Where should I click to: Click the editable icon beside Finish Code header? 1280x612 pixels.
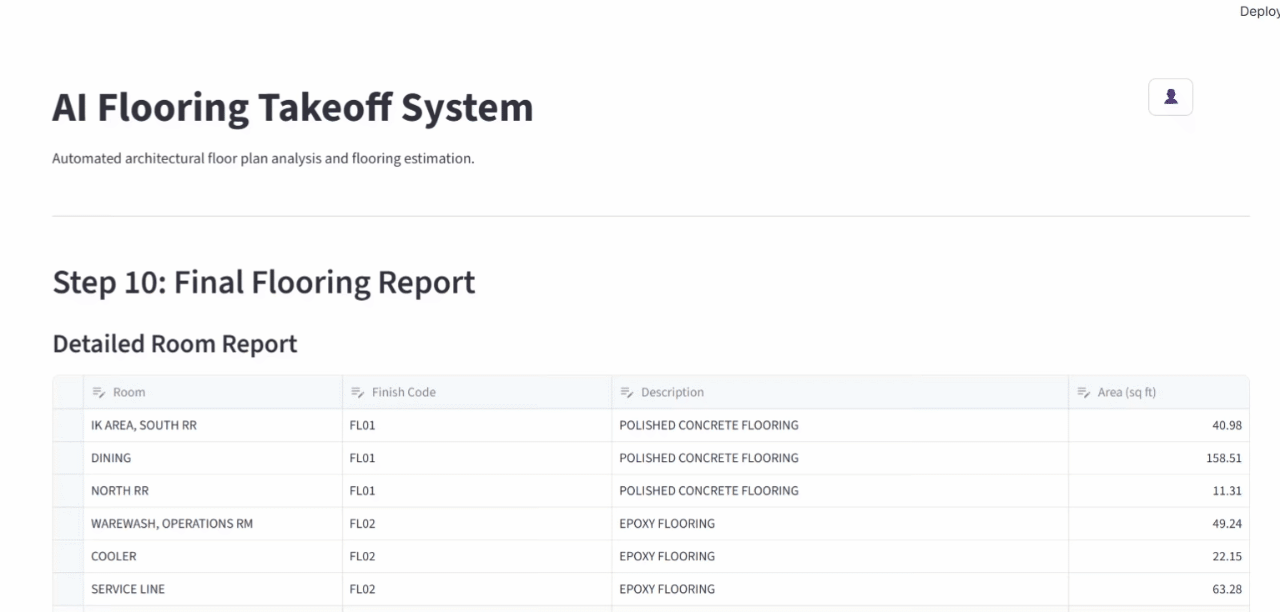[x=357, y=392]
